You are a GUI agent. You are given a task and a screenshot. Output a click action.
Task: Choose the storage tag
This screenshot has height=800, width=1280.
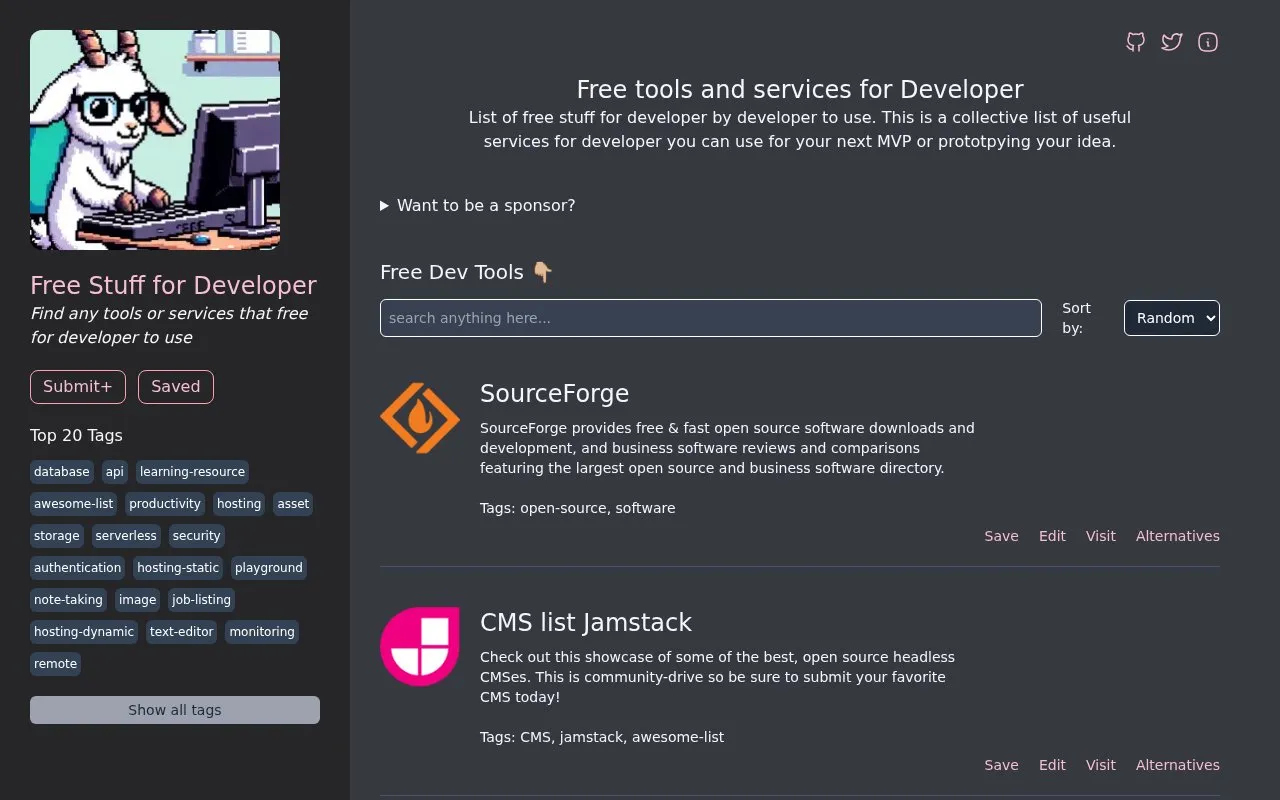coord(57,536)
